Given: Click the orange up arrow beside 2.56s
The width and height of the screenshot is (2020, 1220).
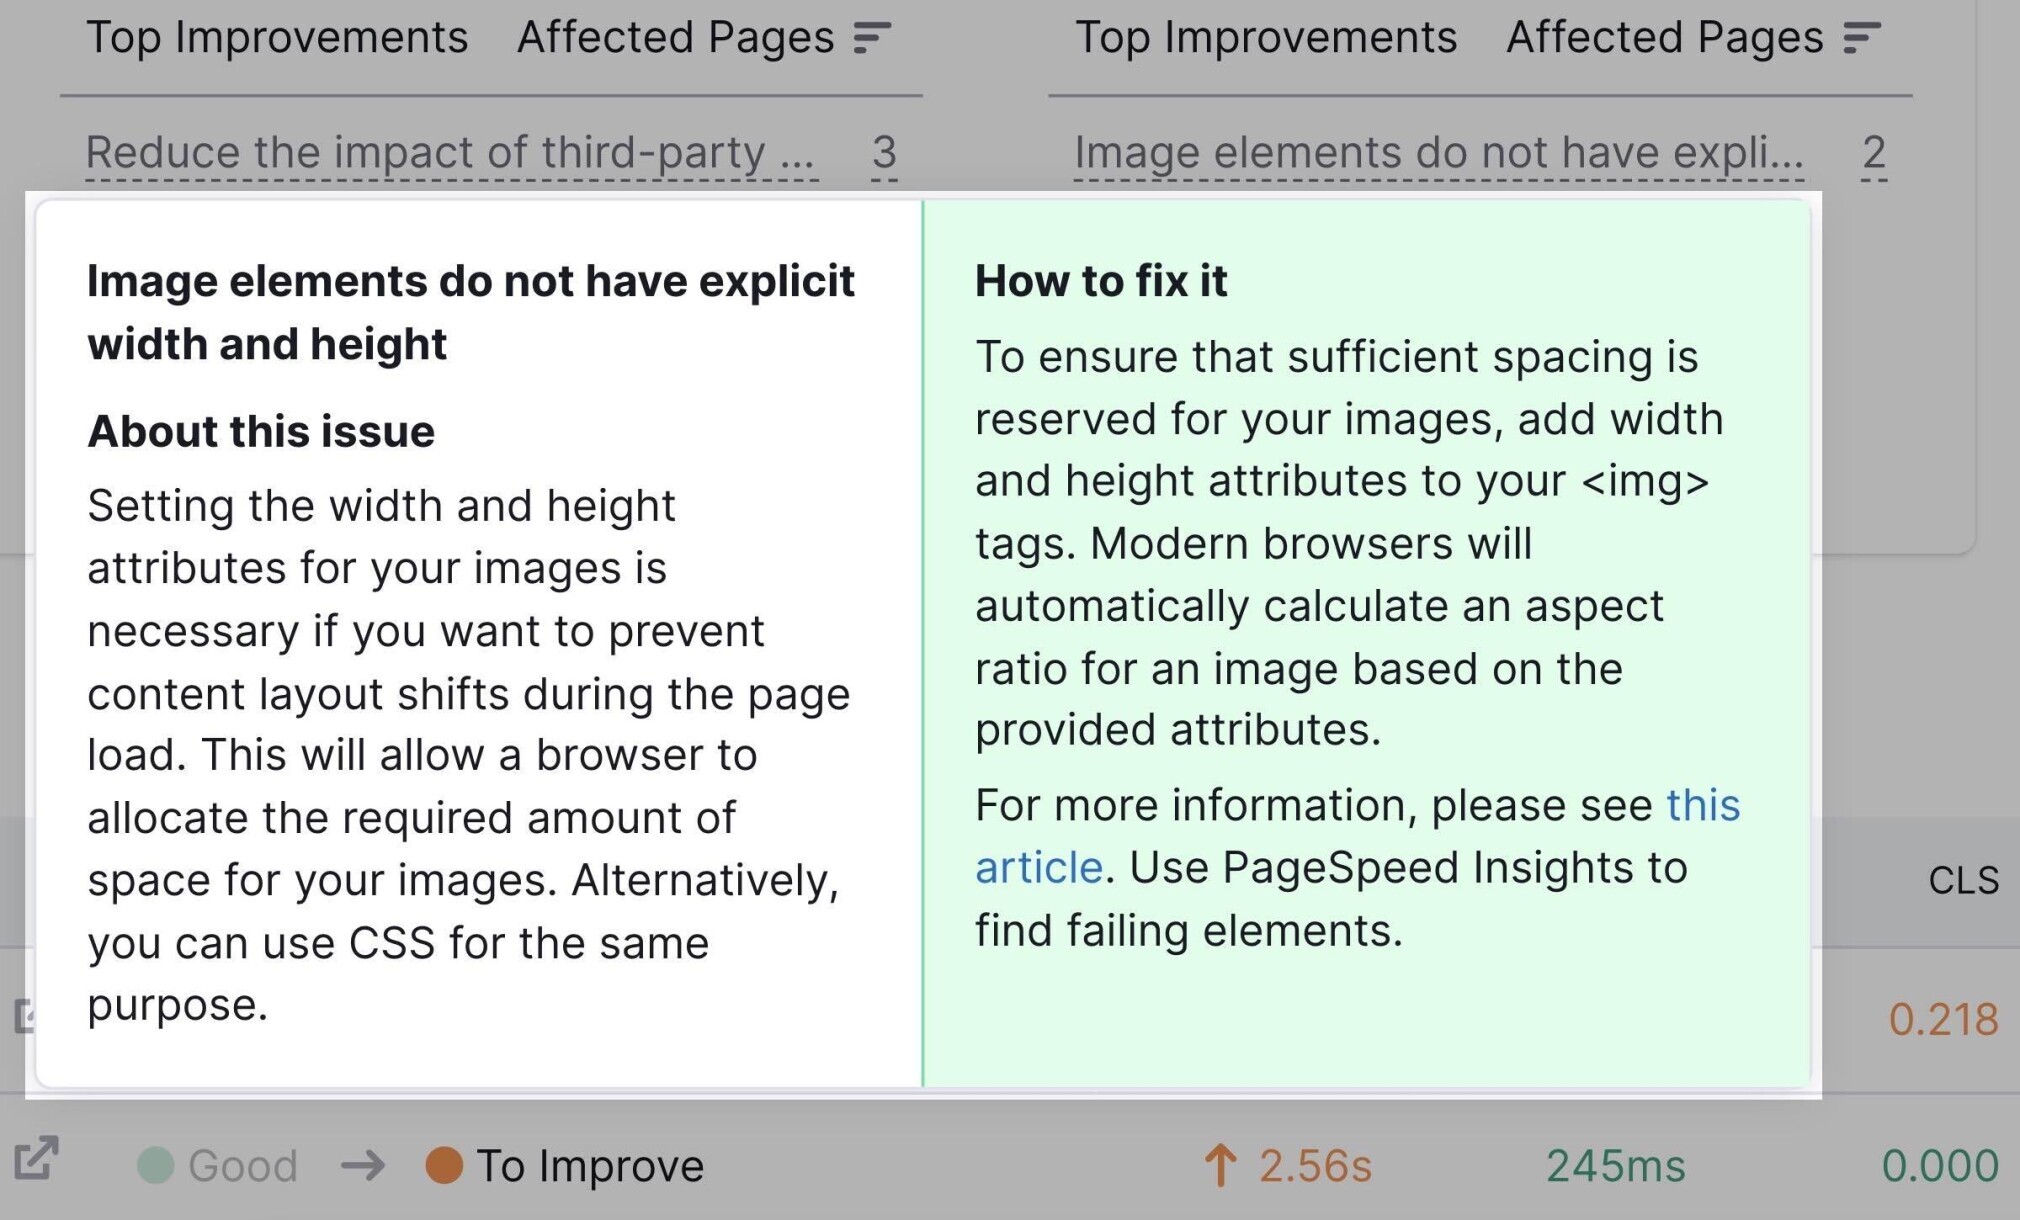Looking at the screenshot, I should pos(1220,1165).
